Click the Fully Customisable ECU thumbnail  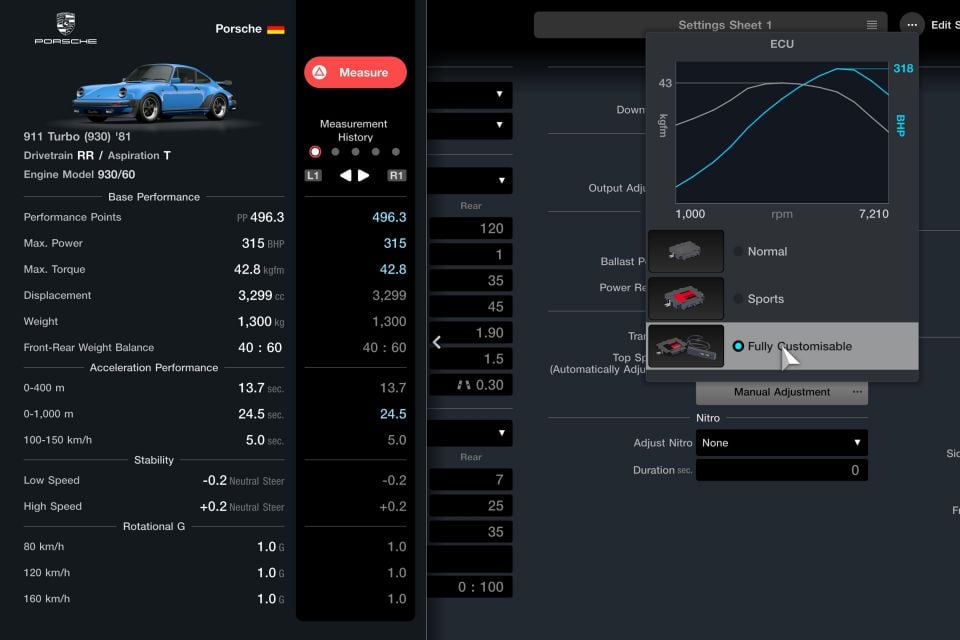pos(686,346)
